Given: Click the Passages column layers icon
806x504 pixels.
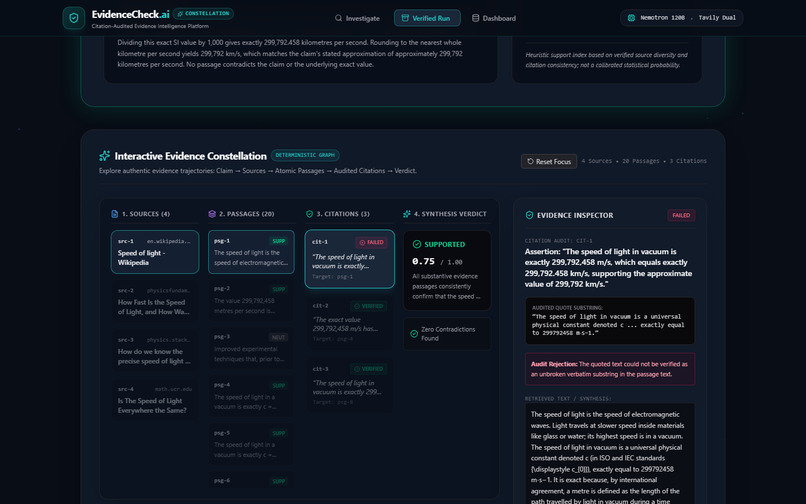Looking at the screenshot, I should pos(212,214).
